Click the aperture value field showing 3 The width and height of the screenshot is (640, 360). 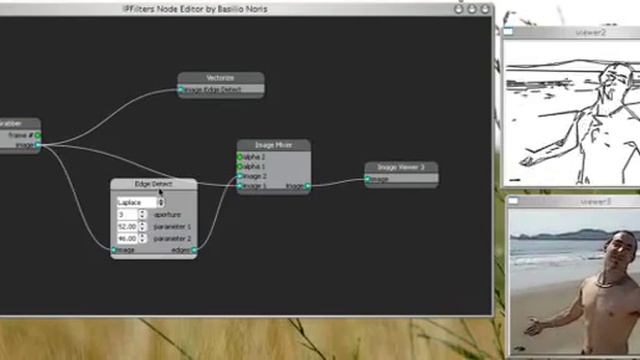[x=127, y=214]
